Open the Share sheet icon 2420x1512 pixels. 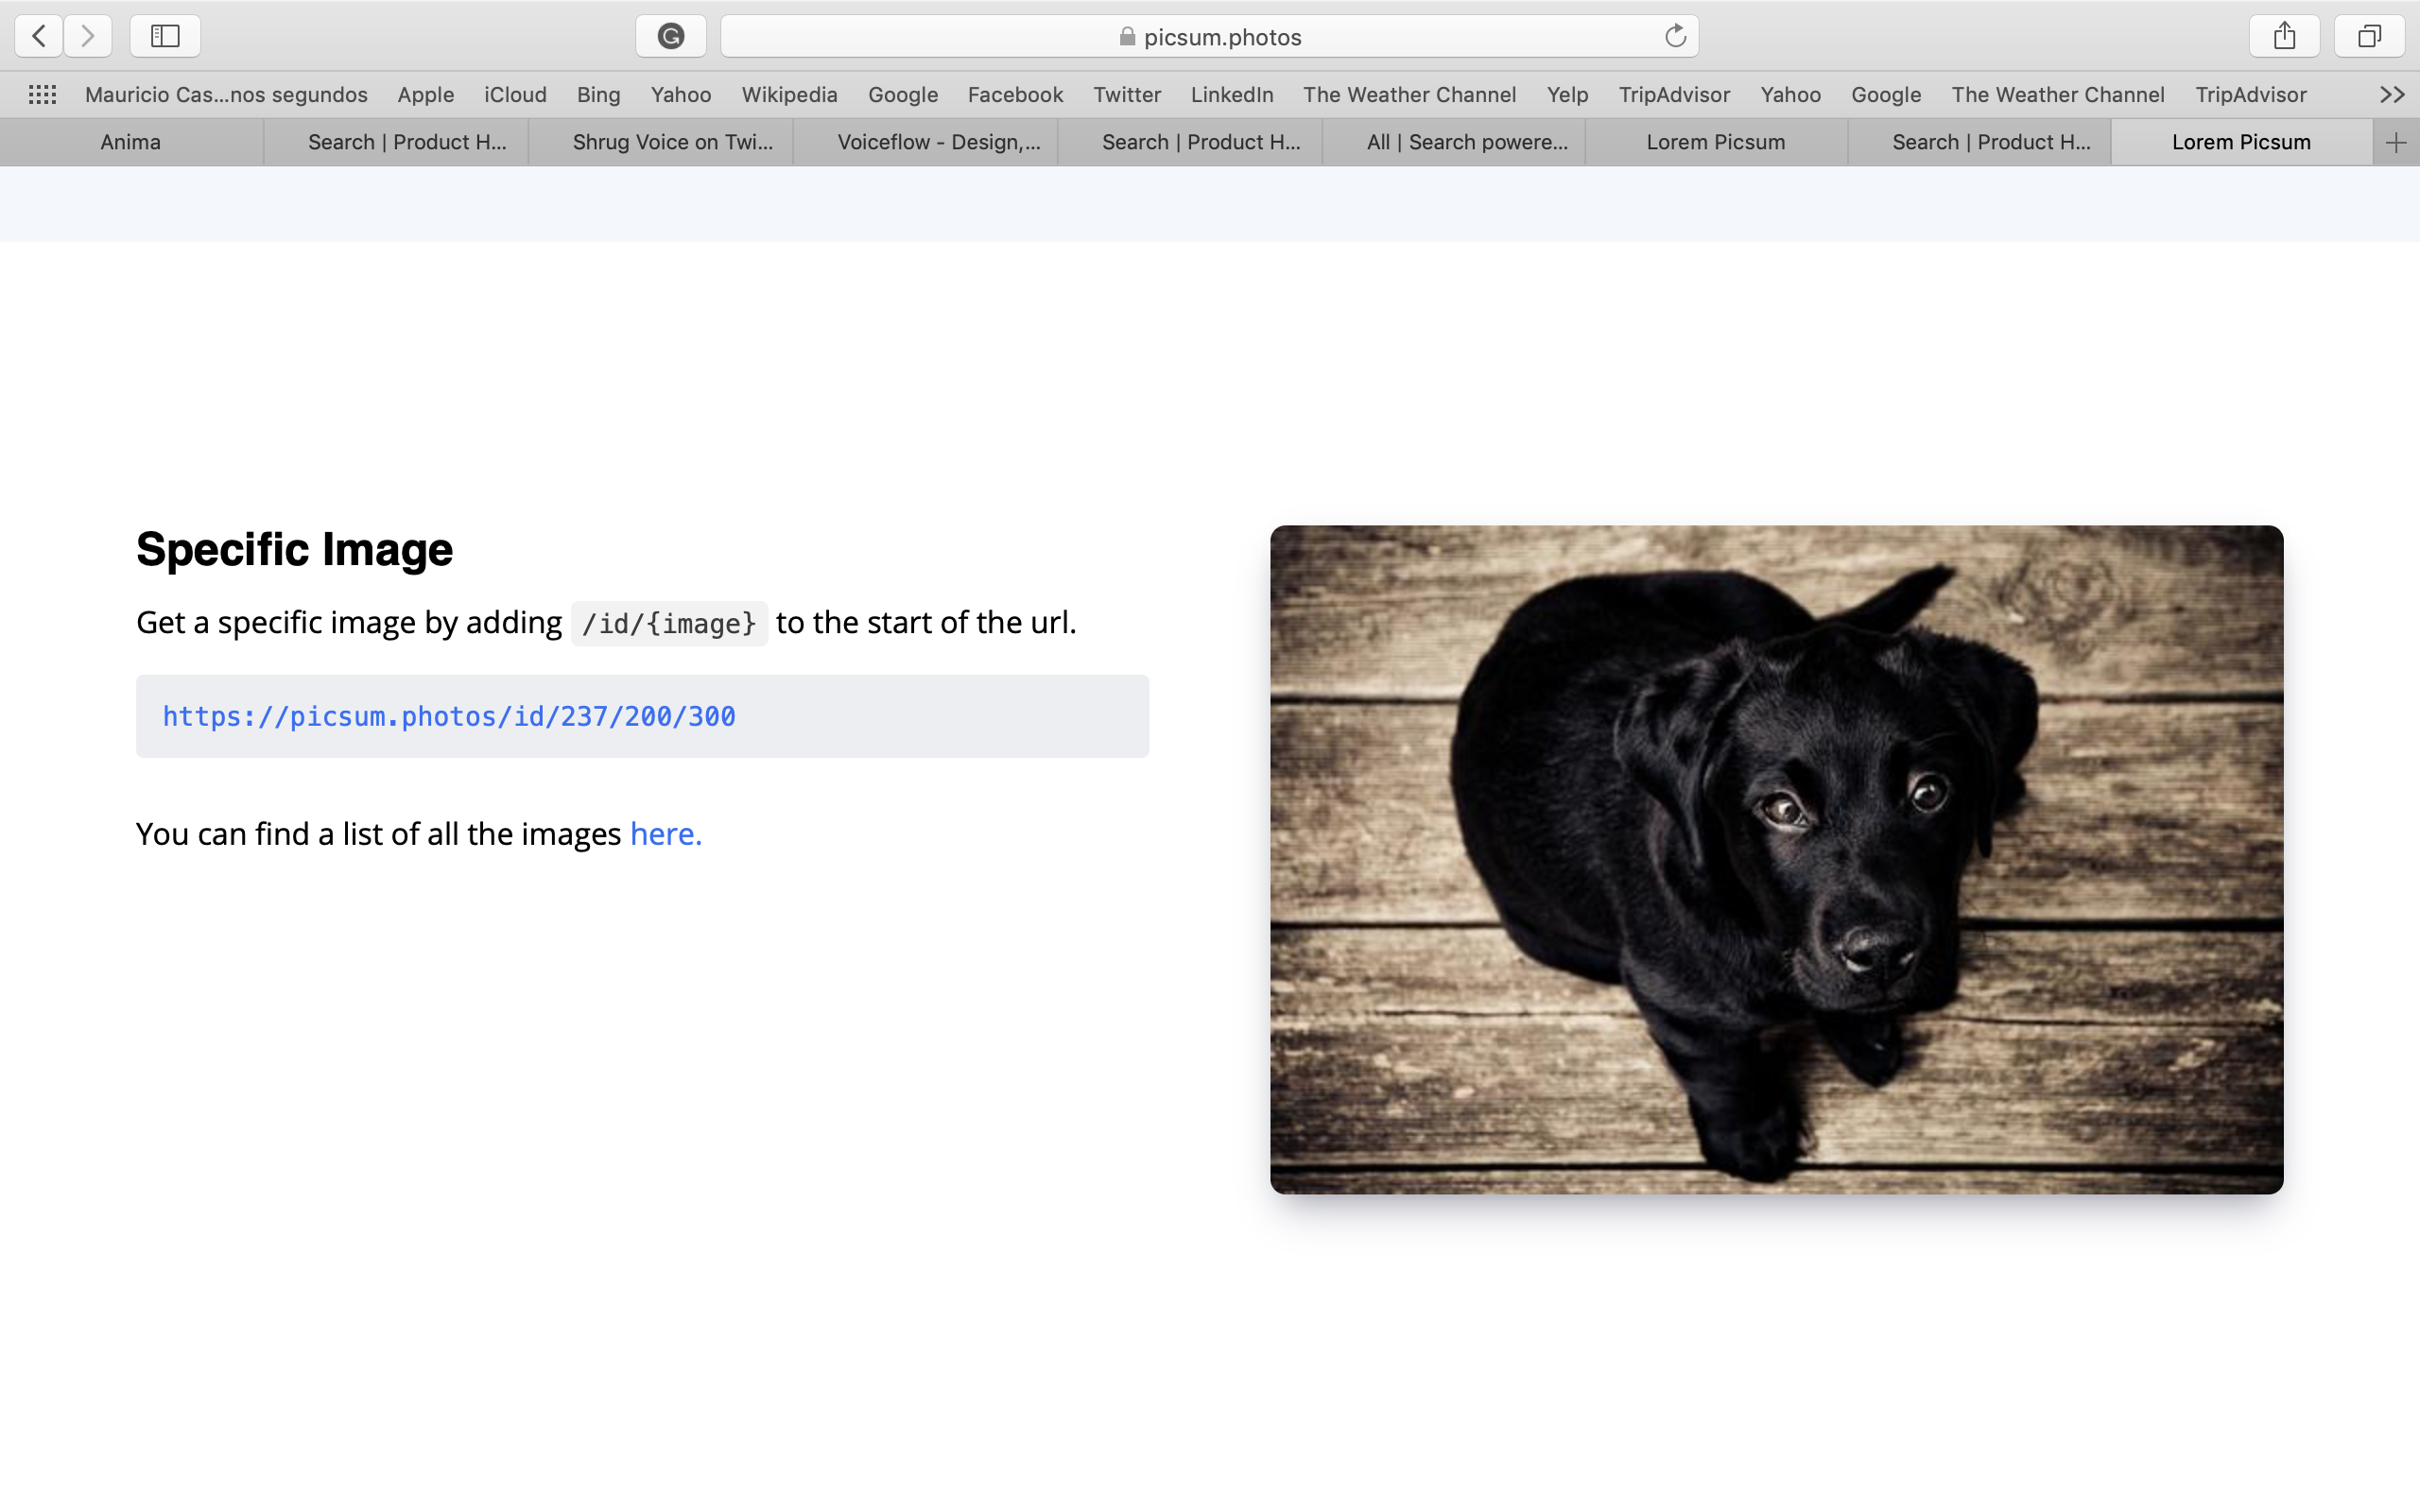click(x=2284, y=36)
